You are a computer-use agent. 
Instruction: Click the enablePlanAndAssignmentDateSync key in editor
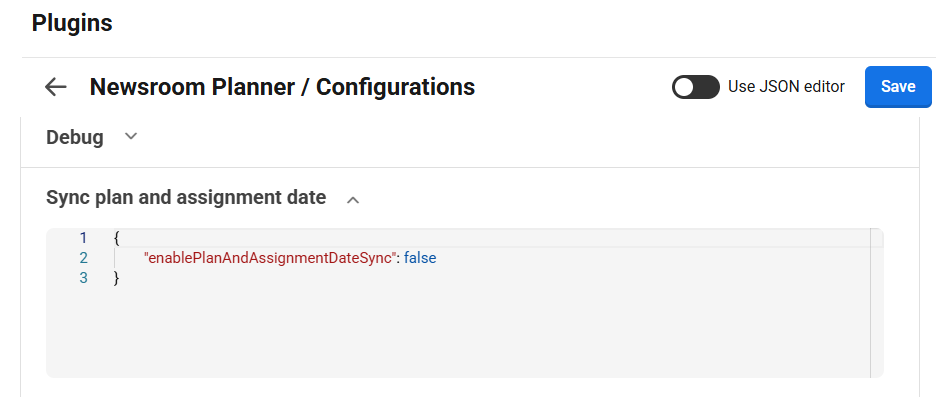[269, 258]
